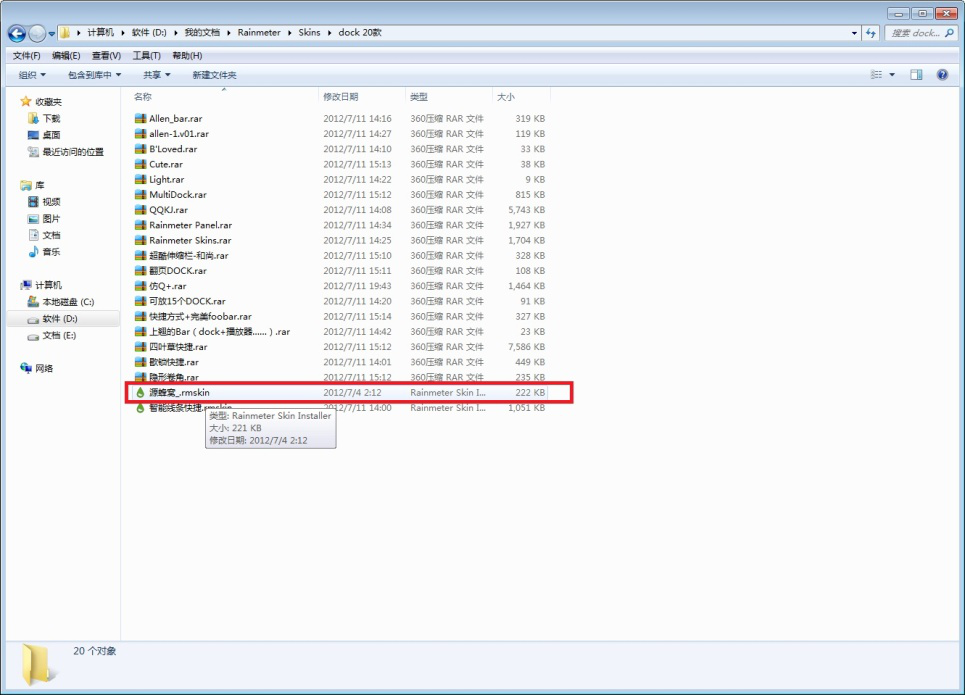Viewport: 965px width, 695px height.
Task: Select file 超酷伸缩栏-和尚.rar by name
Action: coord(188,255)
